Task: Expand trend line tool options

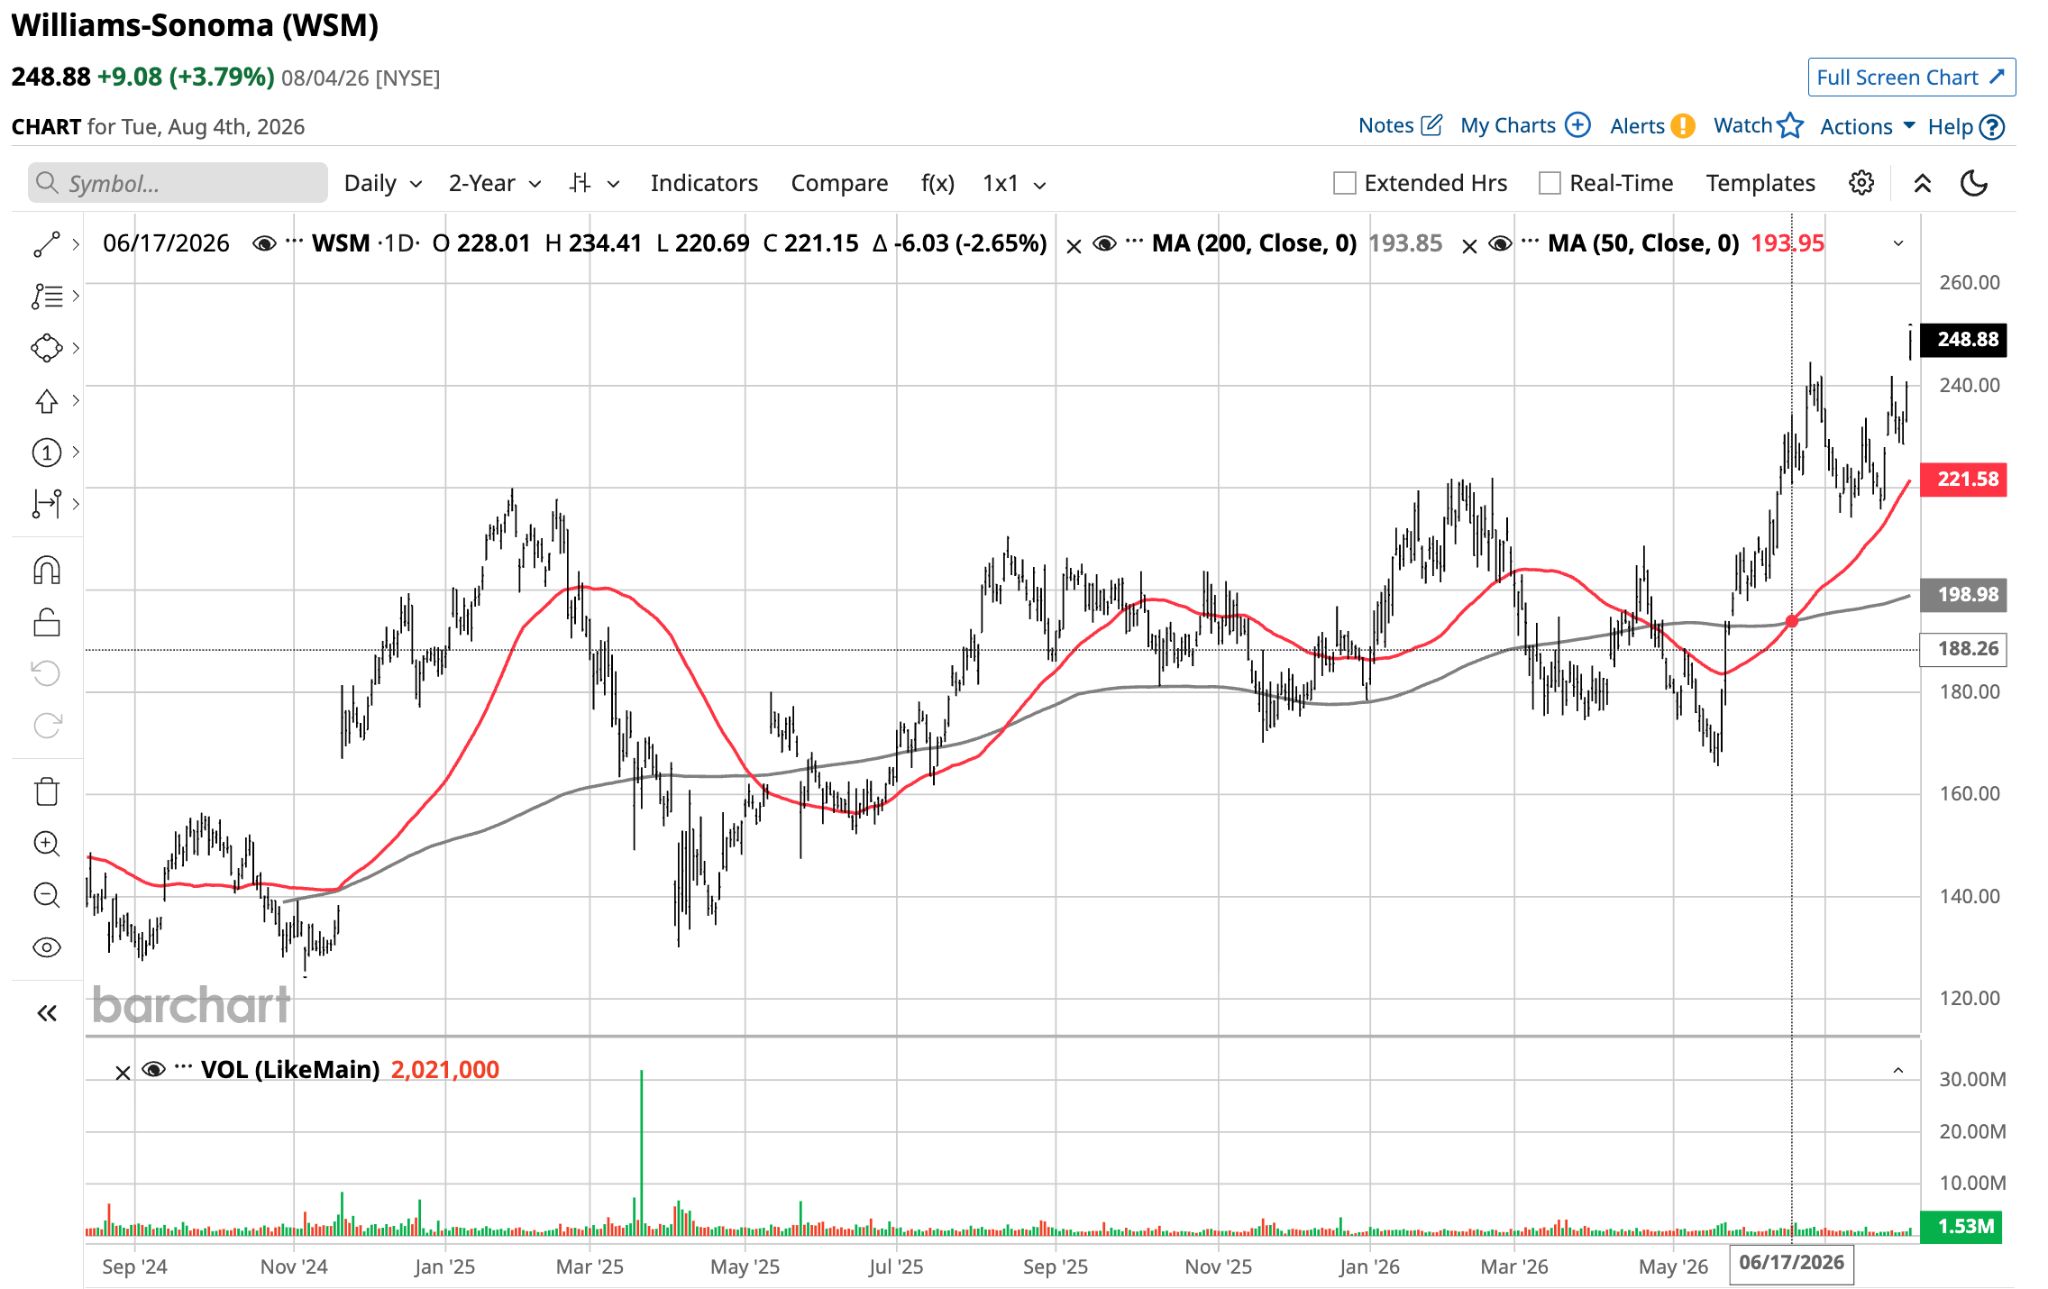Action: point(76,244)
